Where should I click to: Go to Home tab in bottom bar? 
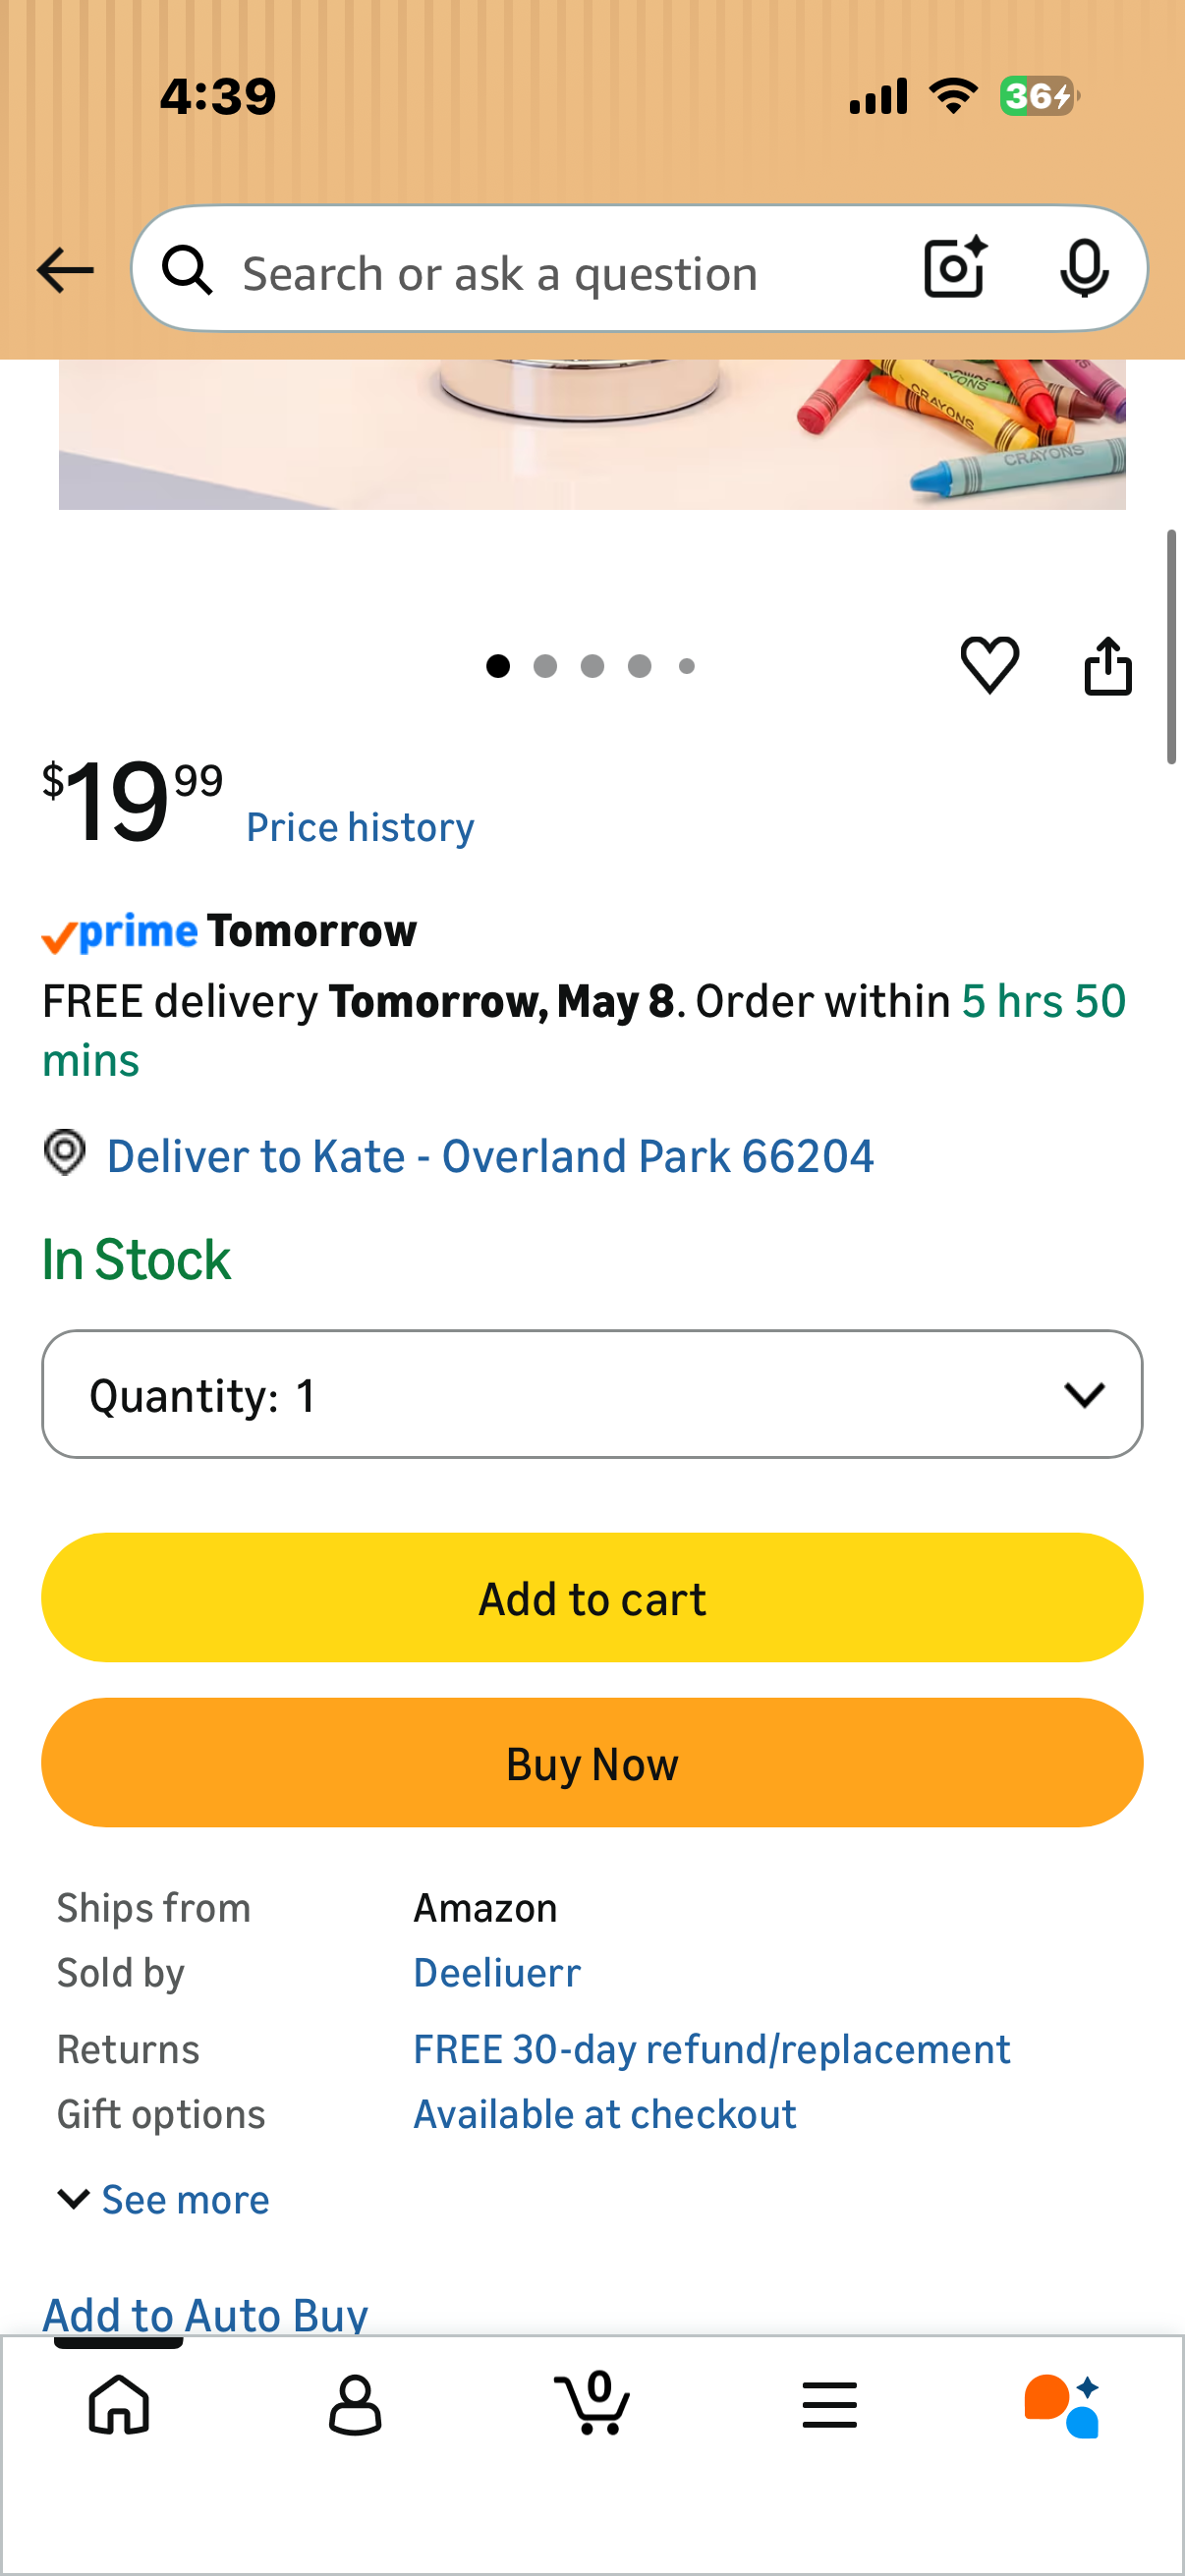(119, 2405)
